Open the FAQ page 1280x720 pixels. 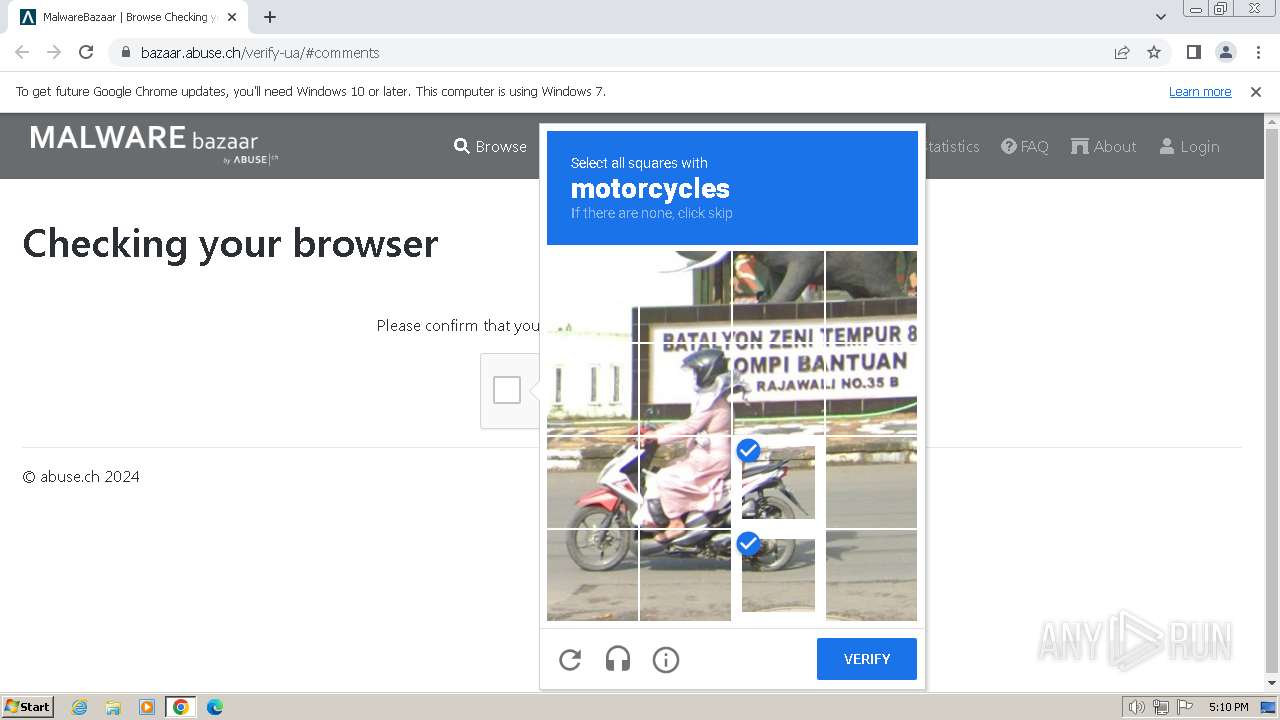tap(1025, 146)
